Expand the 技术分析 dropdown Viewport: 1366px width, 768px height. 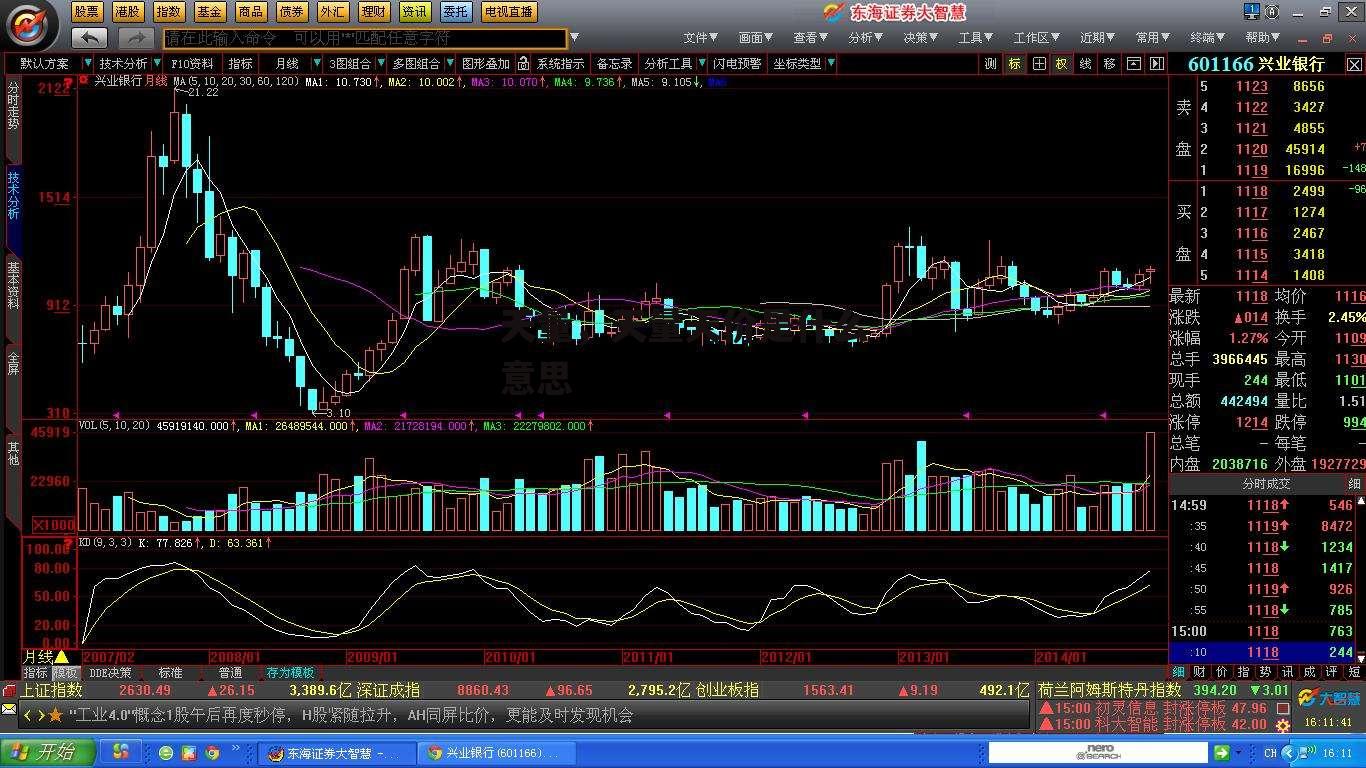155,63
